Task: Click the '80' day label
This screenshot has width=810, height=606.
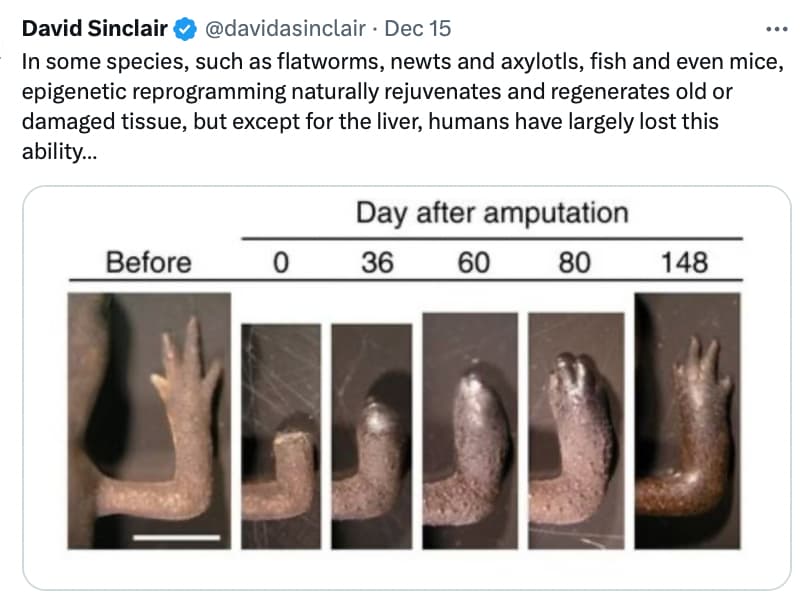Action: pyautogui.click(x=574, y=262)
